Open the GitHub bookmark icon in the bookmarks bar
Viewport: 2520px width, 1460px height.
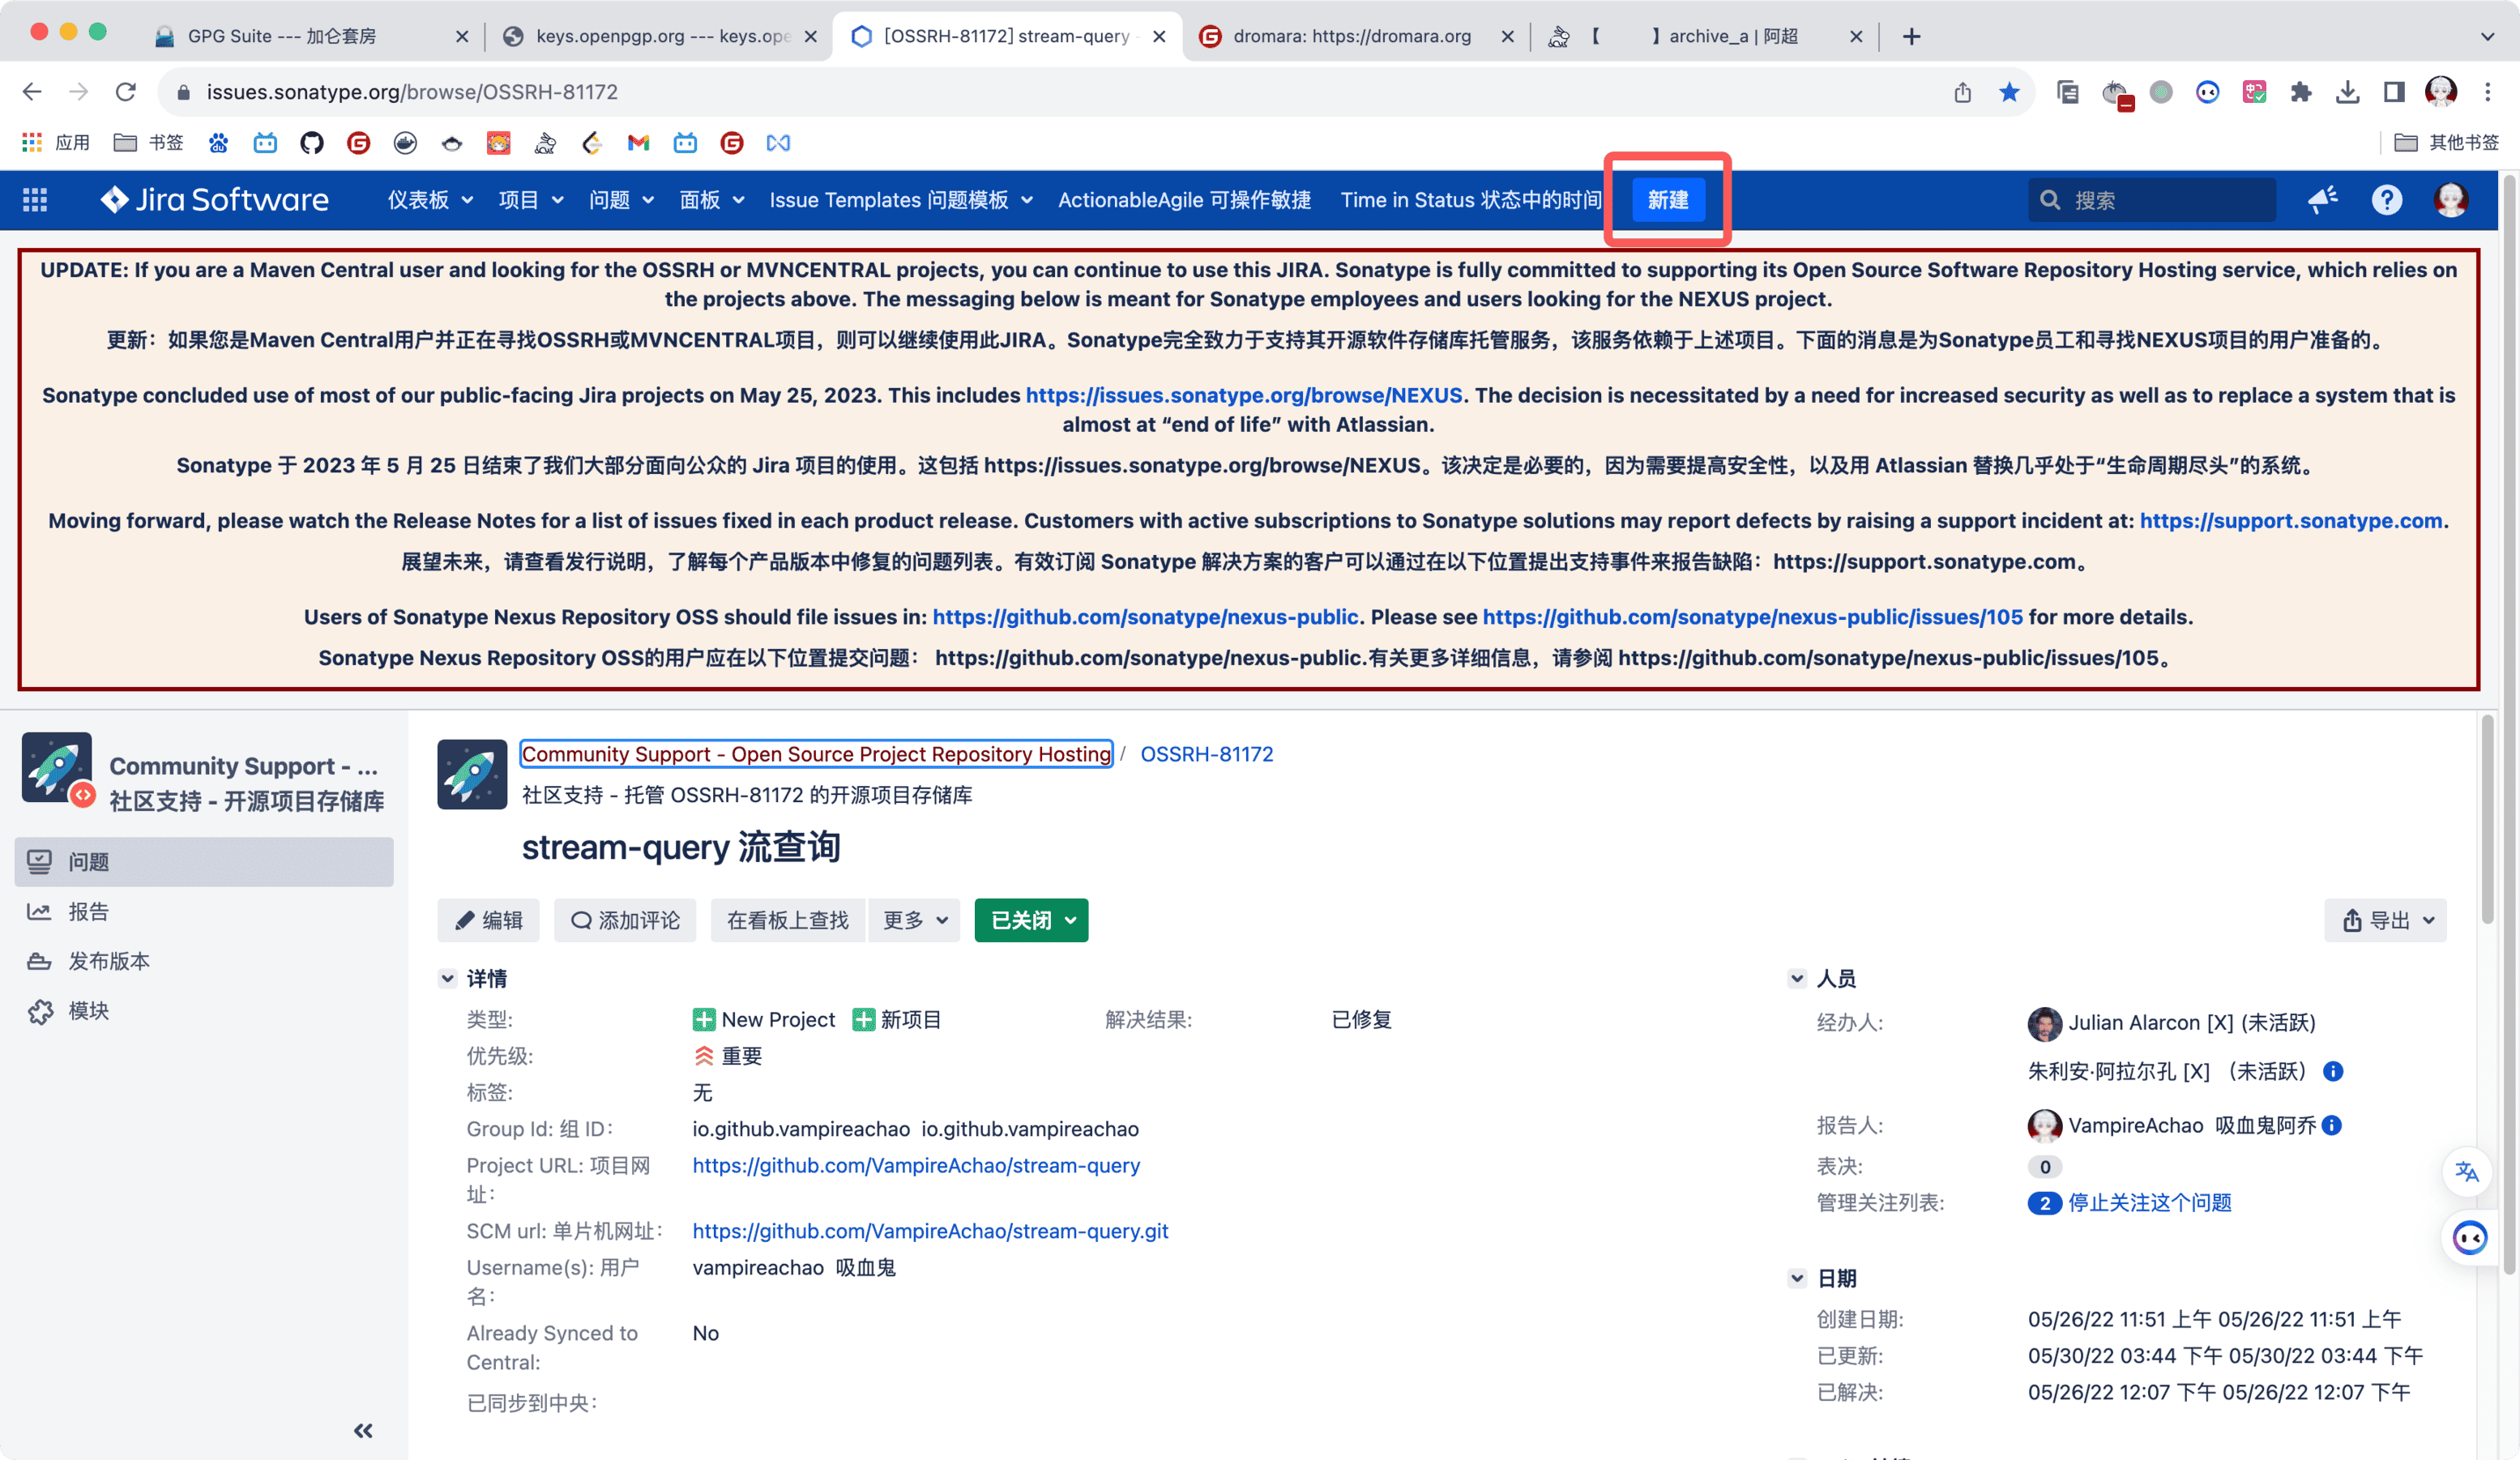[312, 143]
